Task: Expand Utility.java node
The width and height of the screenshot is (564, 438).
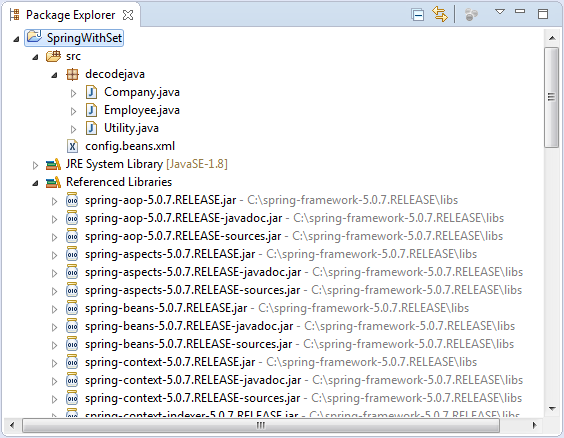Action: 73,129
